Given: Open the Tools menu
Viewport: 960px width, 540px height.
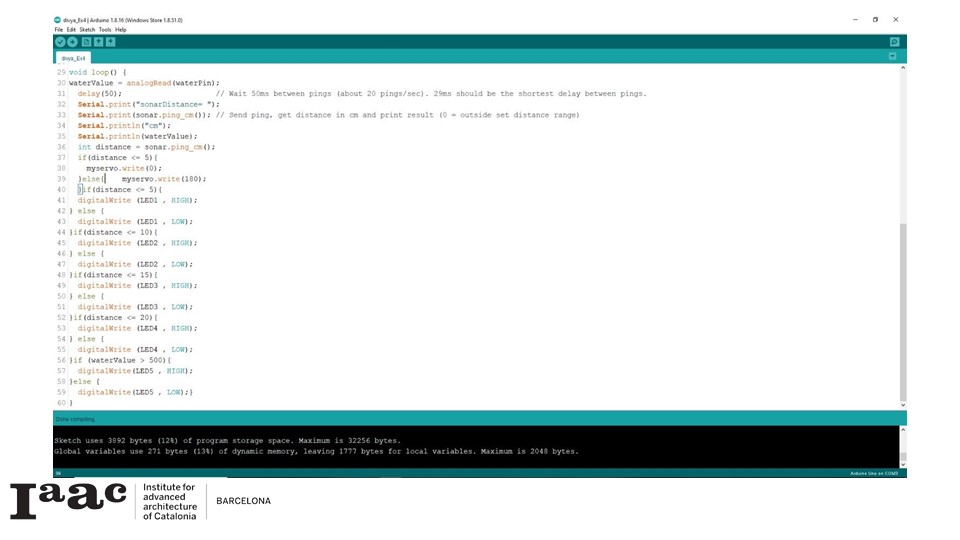Looking at the screenshot, I should 105,30.
